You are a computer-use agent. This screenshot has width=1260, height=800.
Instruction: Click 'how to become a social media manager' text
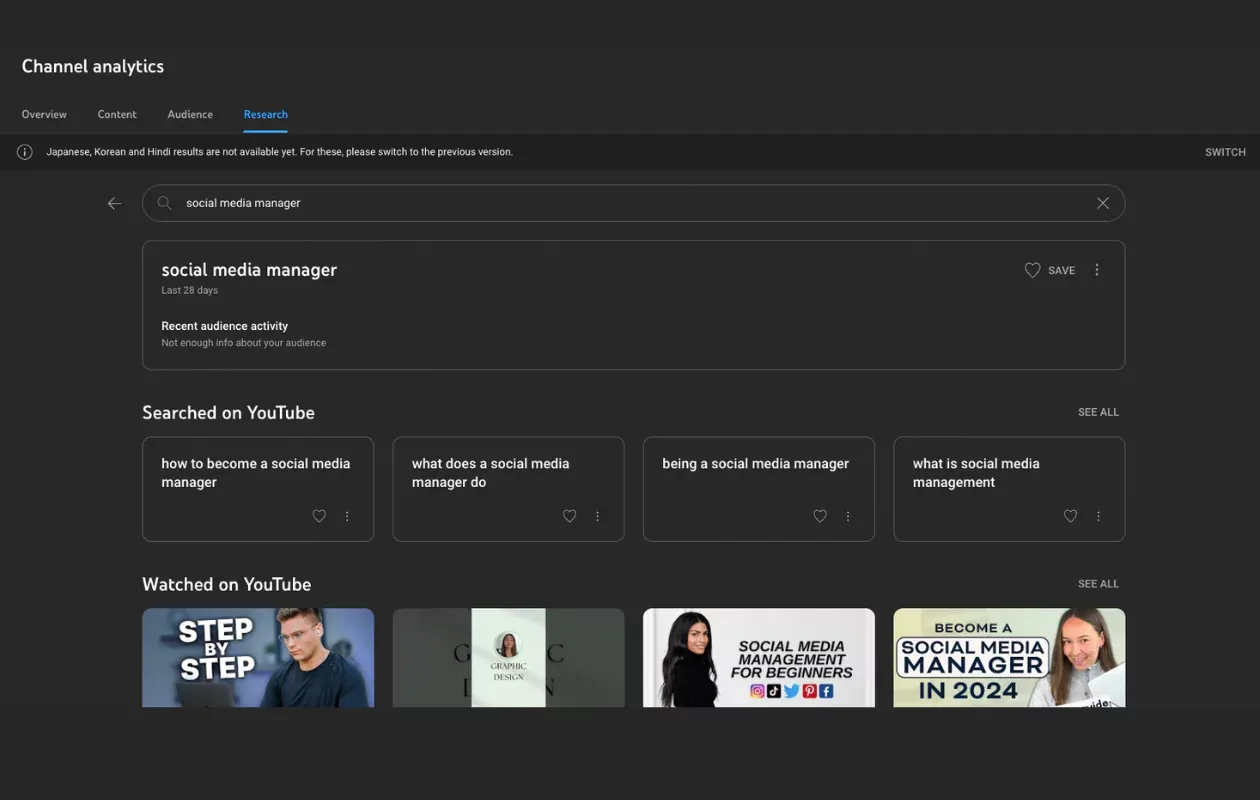pyautogui.click(x=256, y=473)
